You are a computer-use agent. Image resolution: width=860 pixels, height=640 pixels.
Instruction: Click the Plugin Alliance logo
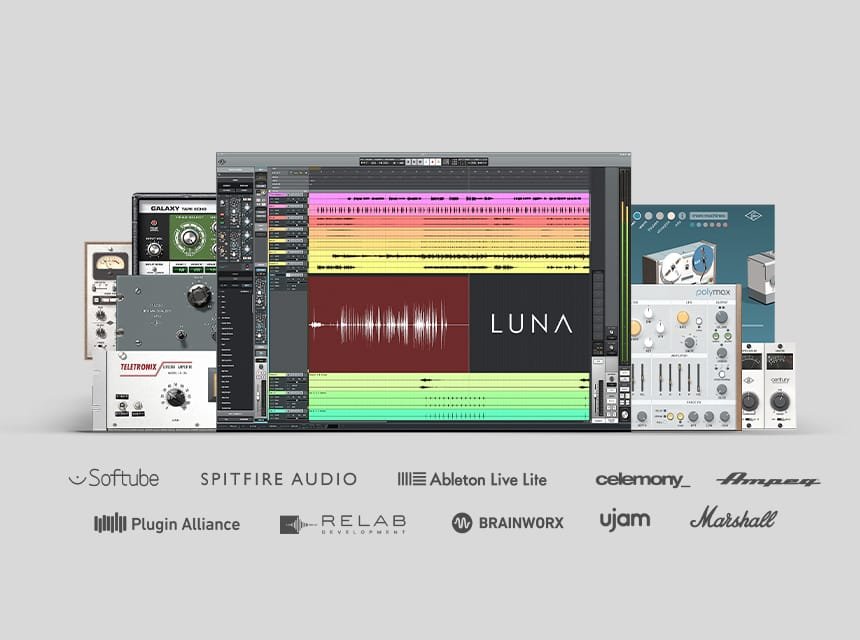[167, 523]
